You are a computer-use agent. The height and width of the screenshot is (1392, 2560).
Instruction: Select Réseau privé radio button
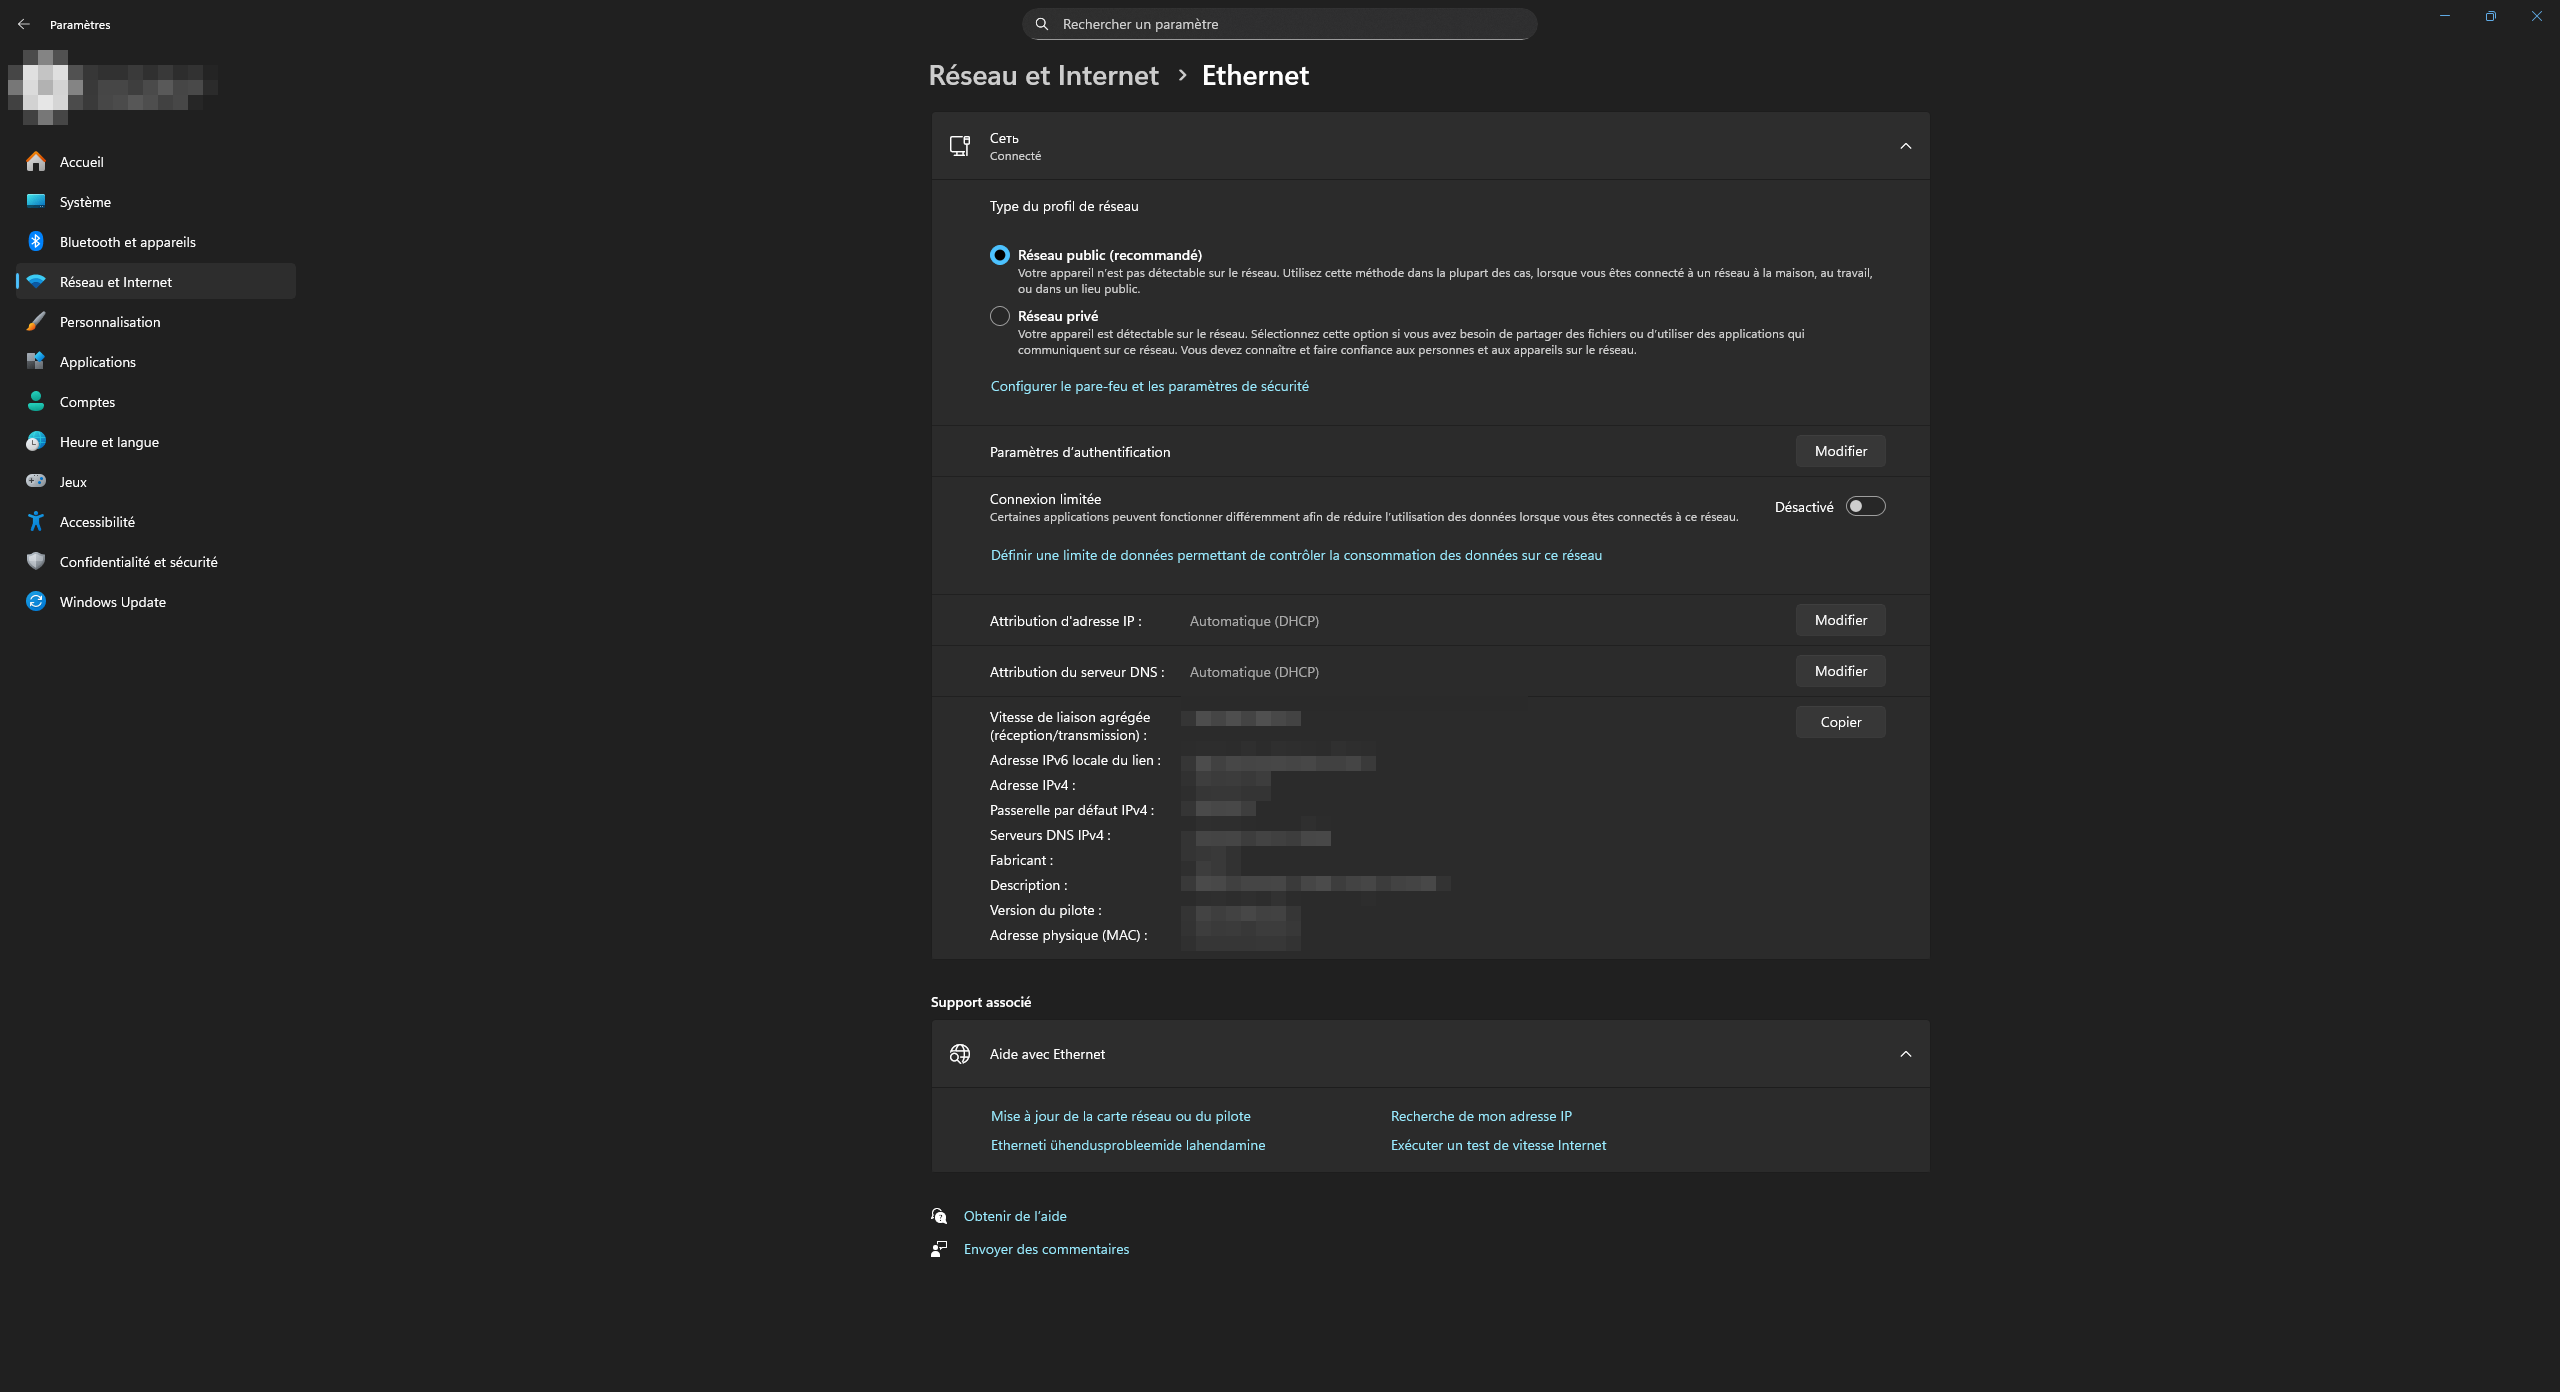point(999,316)
